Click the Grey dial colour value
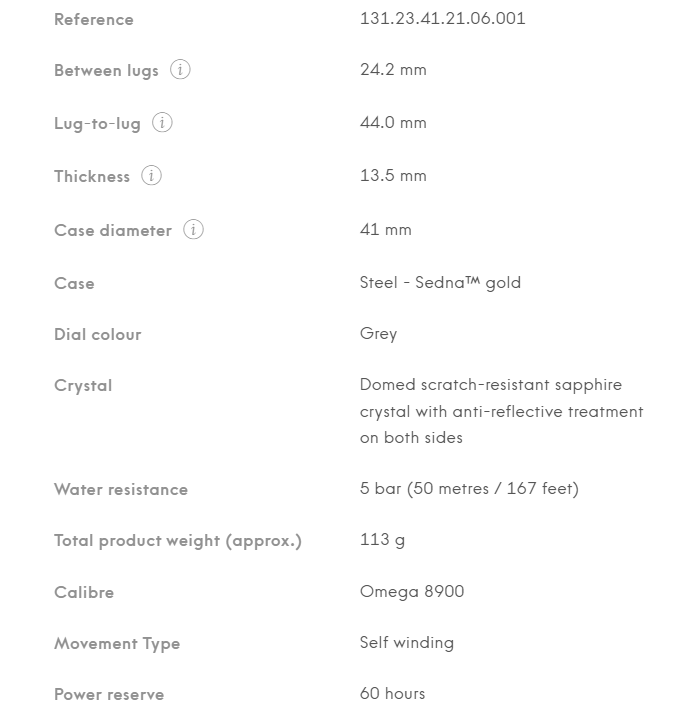689x714 pixels. [378, 334]
